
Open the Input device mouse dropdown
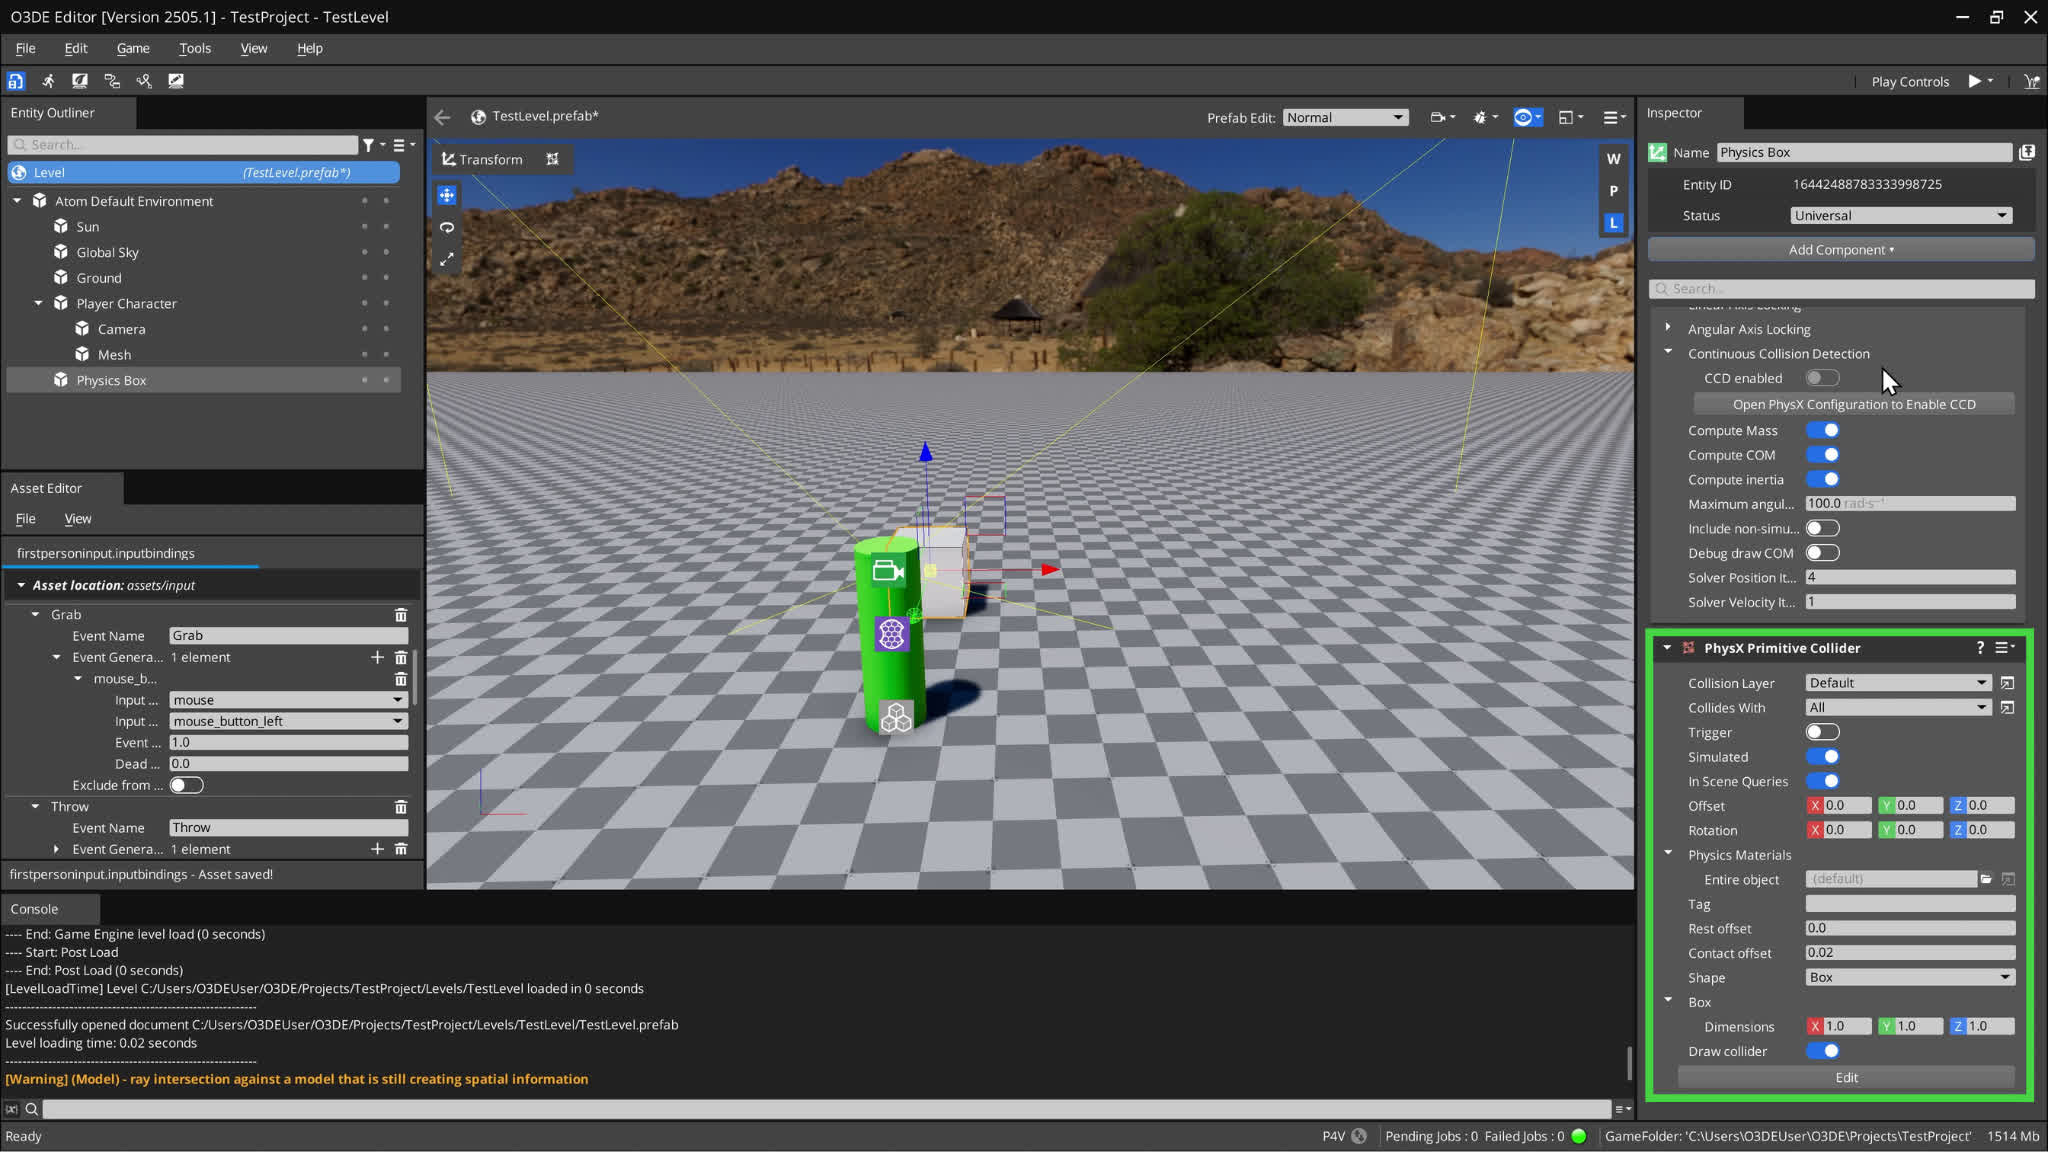coord(288,700)
